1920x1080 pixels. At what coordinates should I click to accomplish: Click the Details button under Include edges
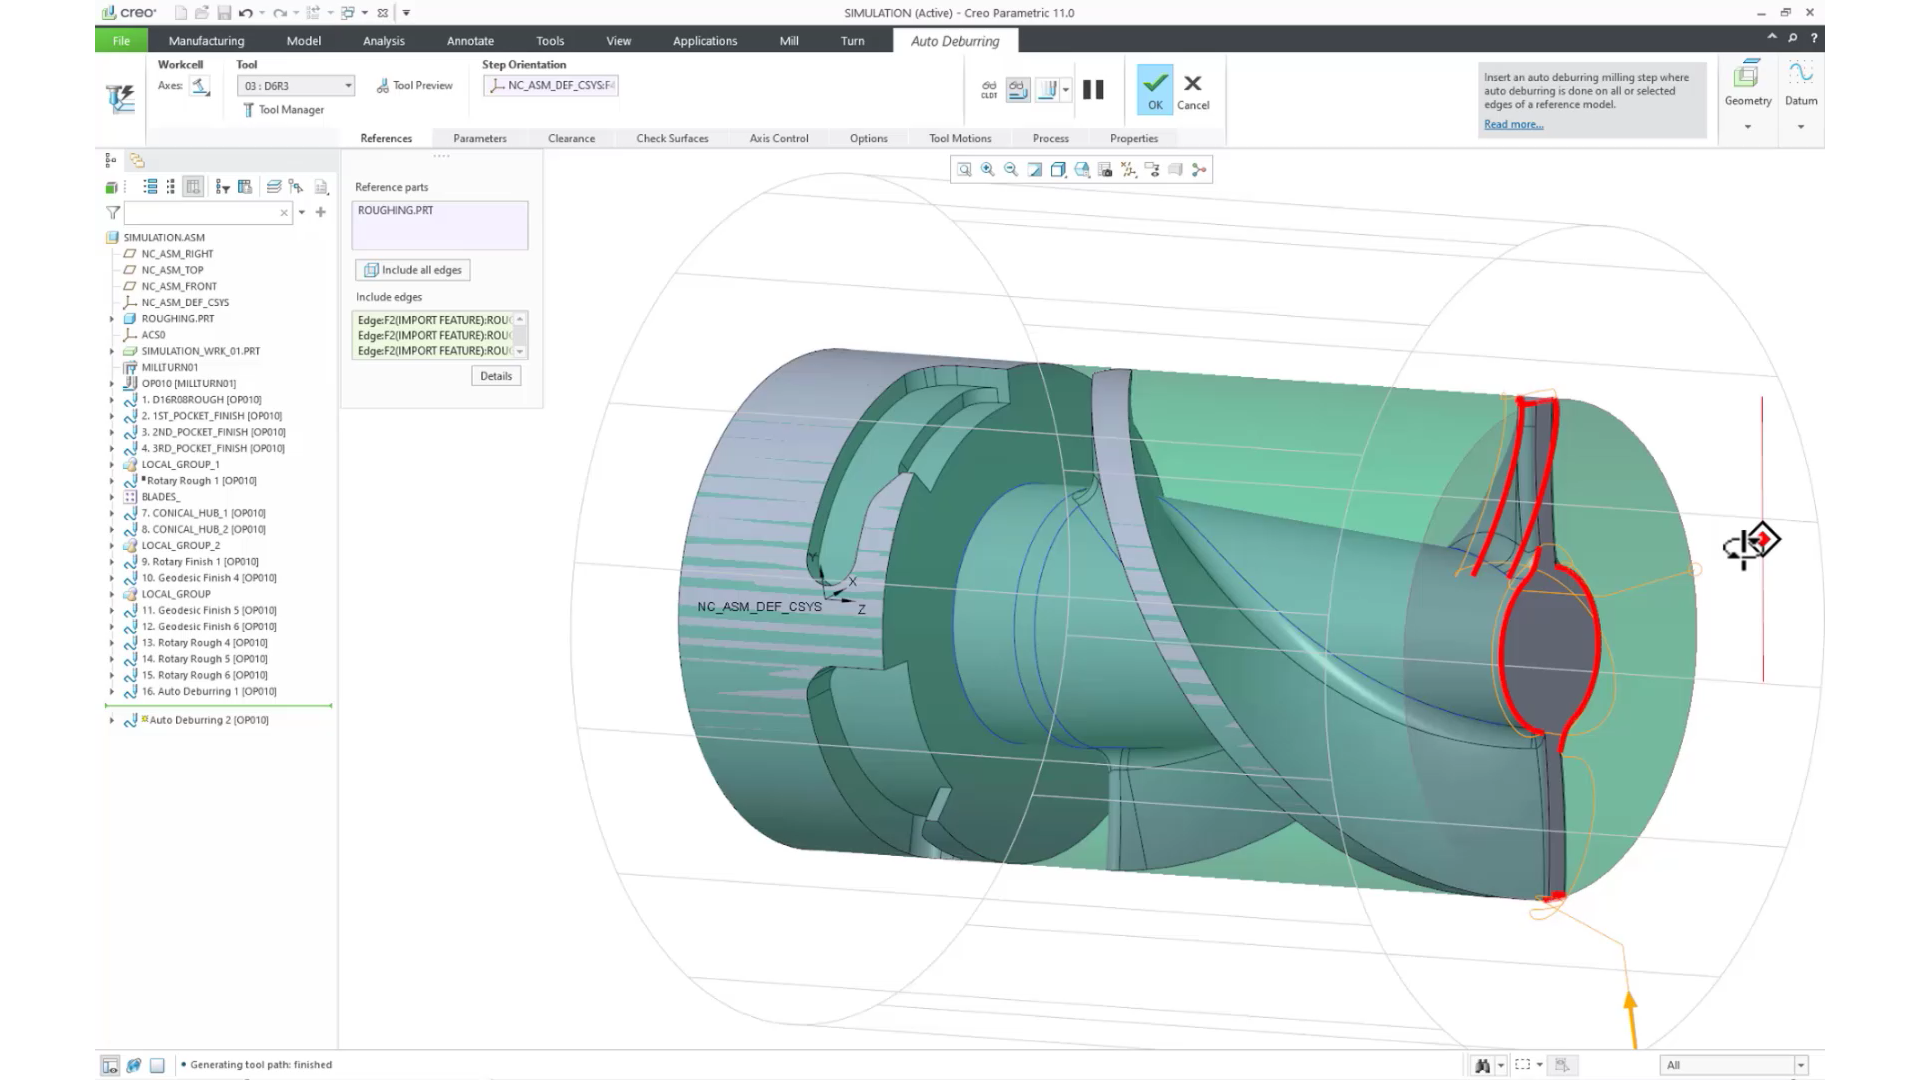(496, 376)
